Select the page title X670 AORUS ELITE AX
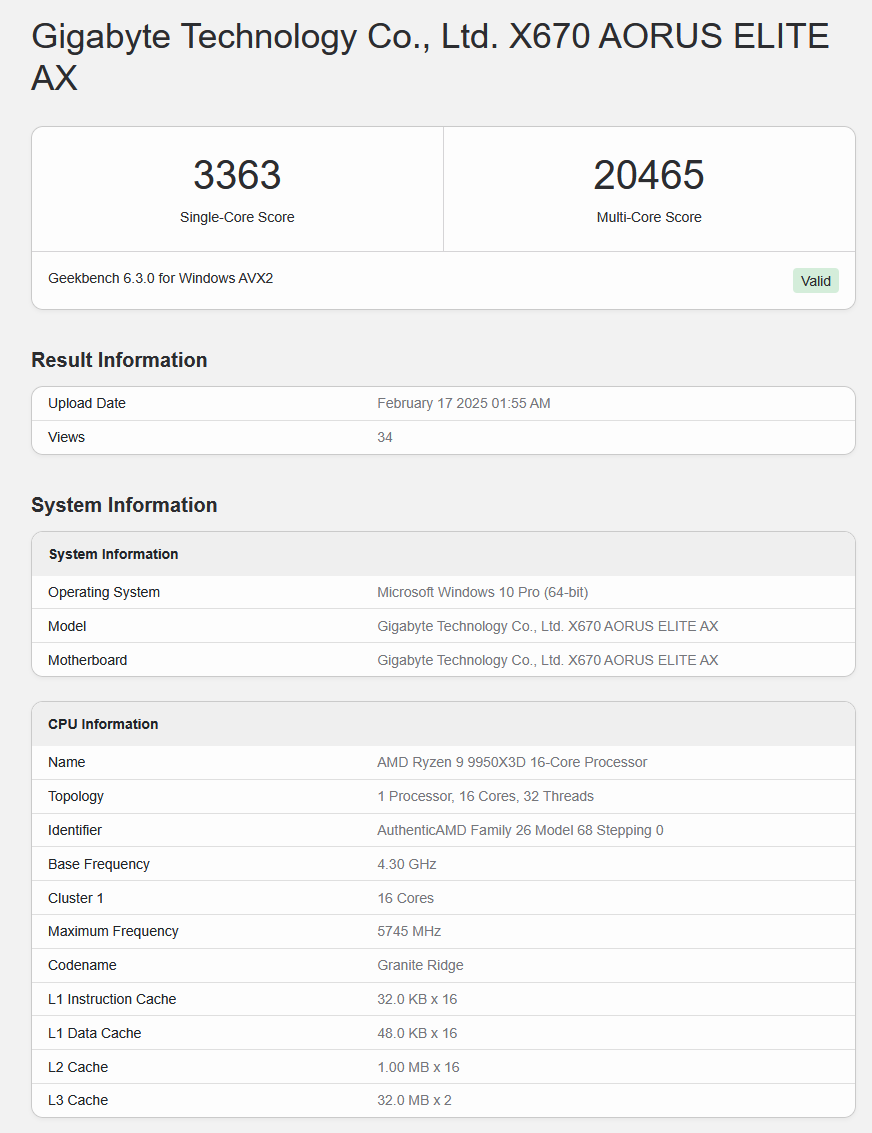The width and height of the screenshot is (872, 1133). (x=430, y=56)
